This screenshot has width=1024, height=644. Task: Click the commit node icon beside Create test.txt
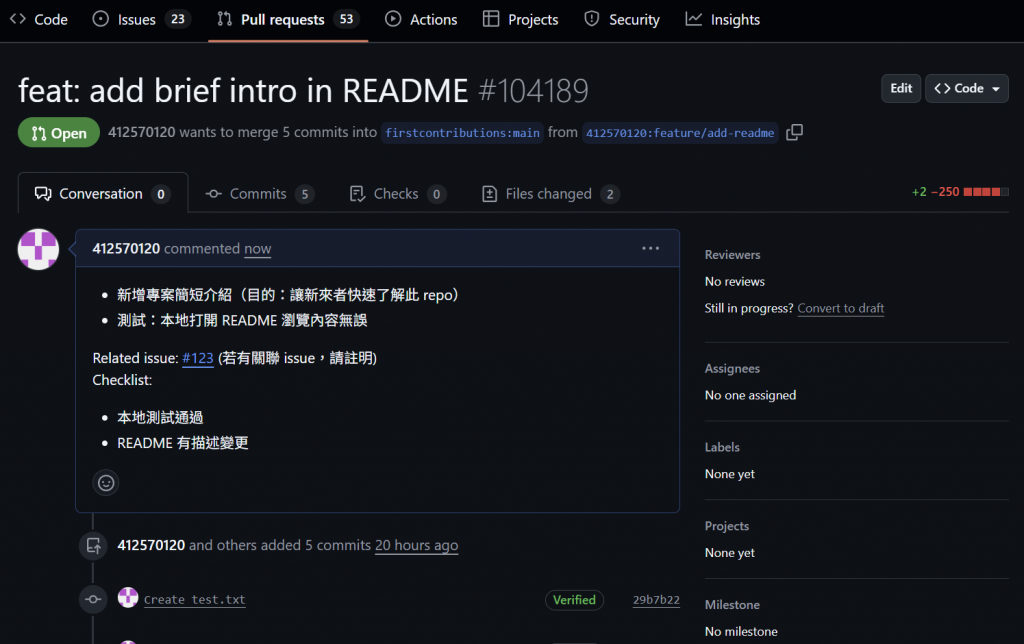coord(93,599)
